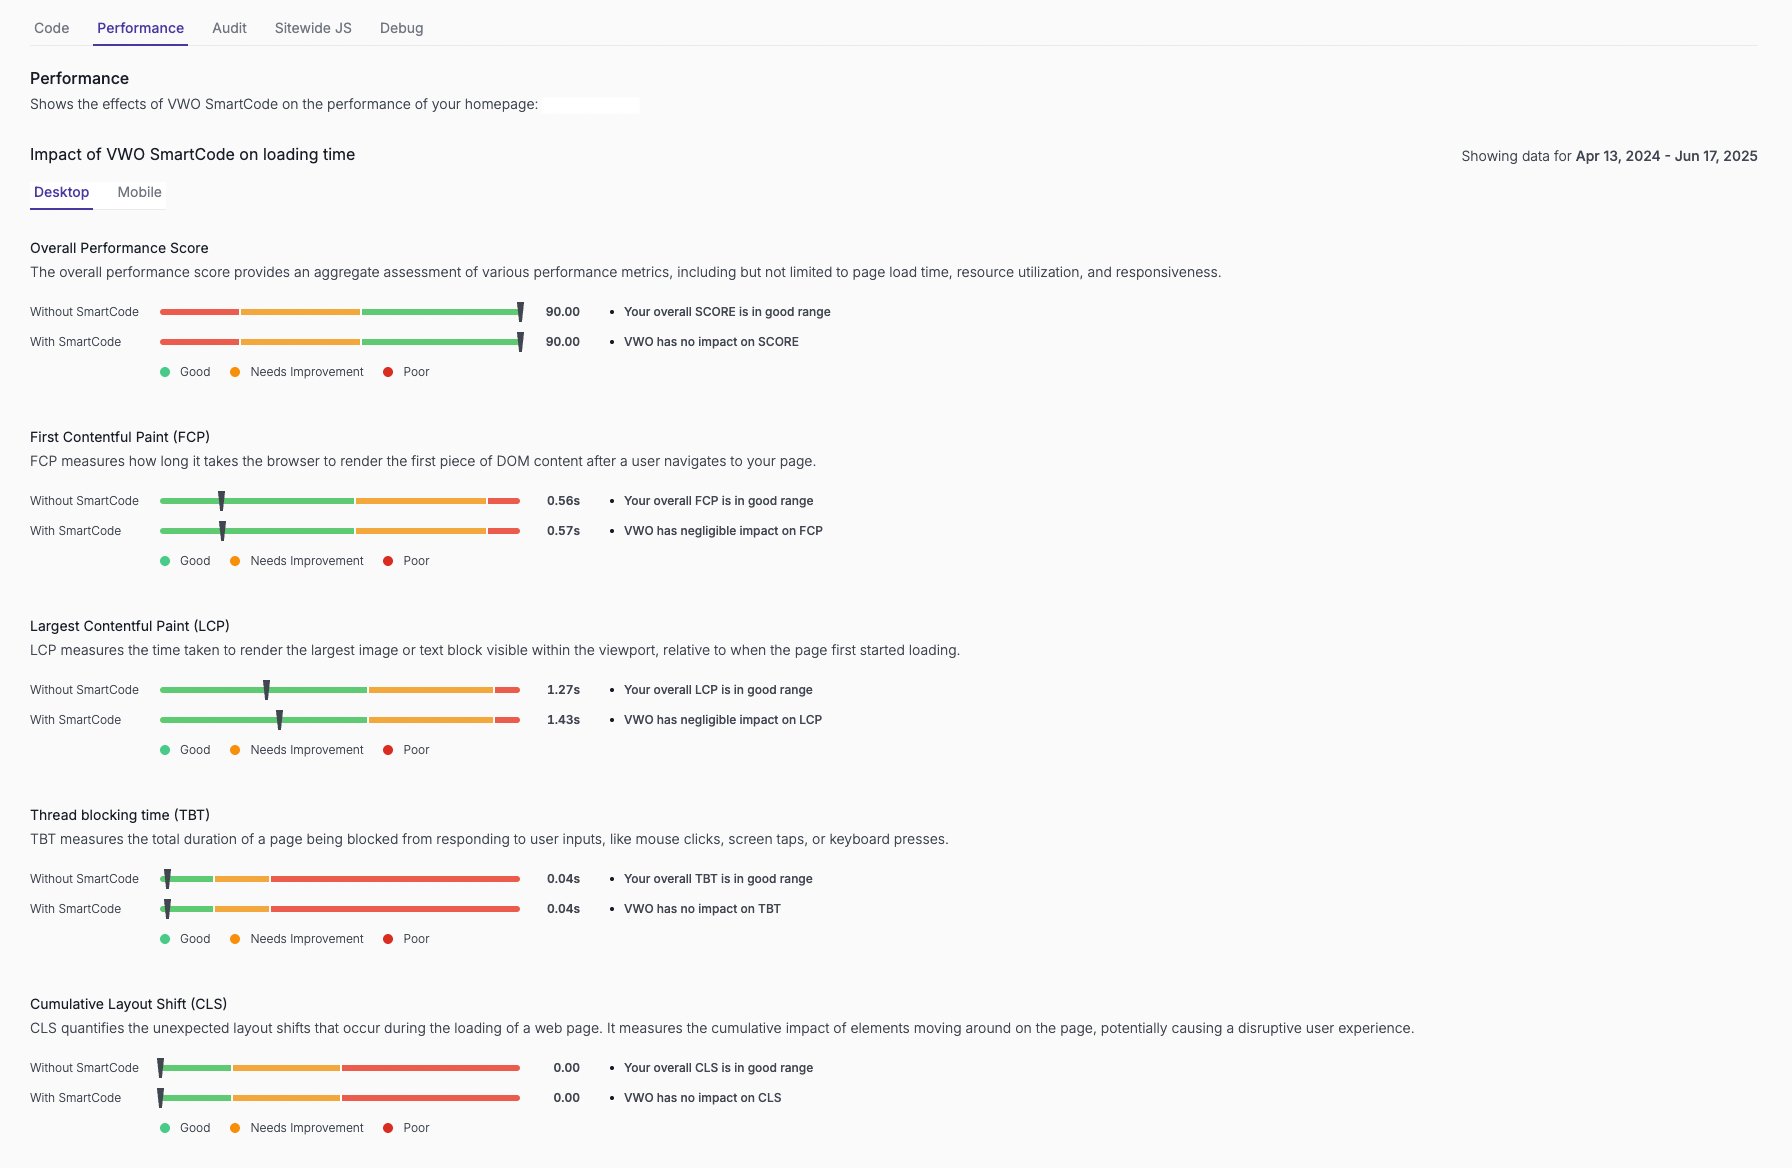Click the LCP Without SmartCode bar marker
Viewport: 1792px width, 1168px height.
pos(266,690)
